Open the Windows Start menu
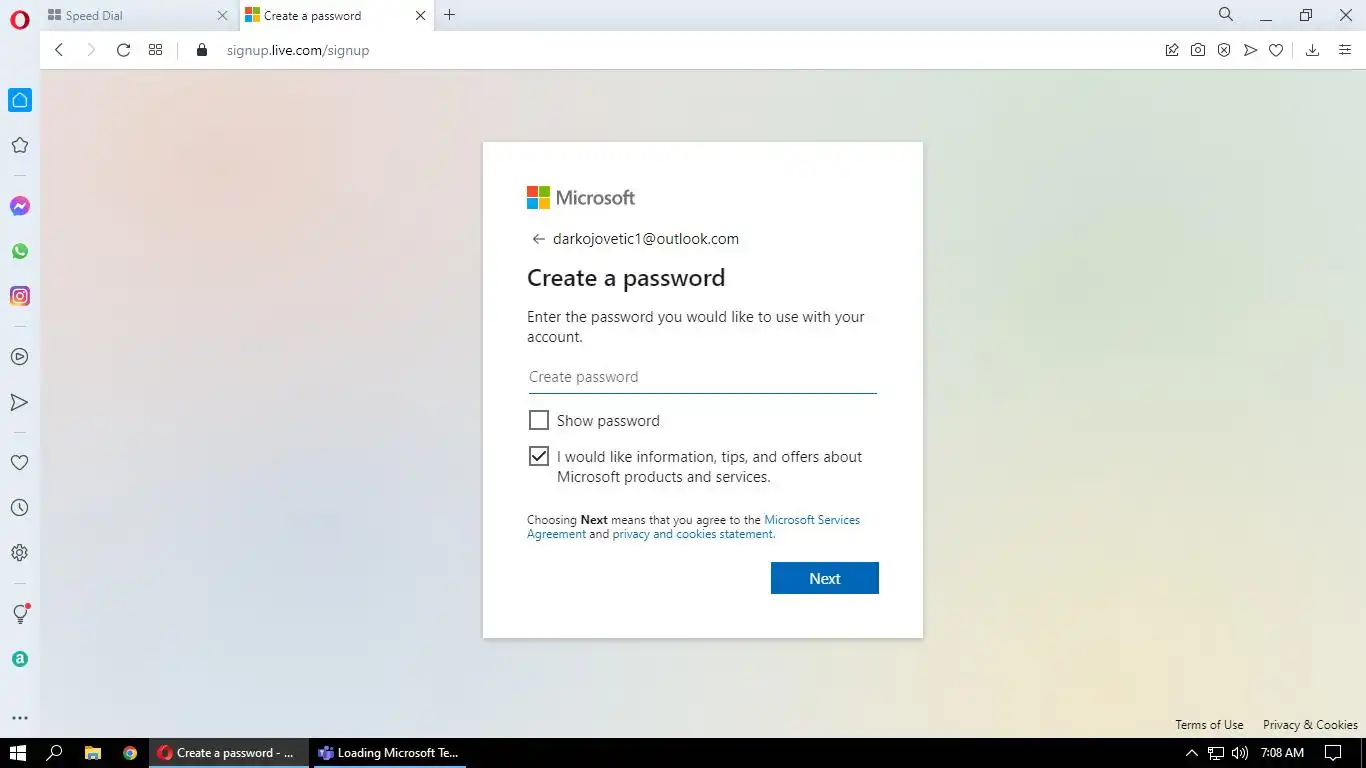The height and width of the screenshot is (768, 1366). [18, 753]
